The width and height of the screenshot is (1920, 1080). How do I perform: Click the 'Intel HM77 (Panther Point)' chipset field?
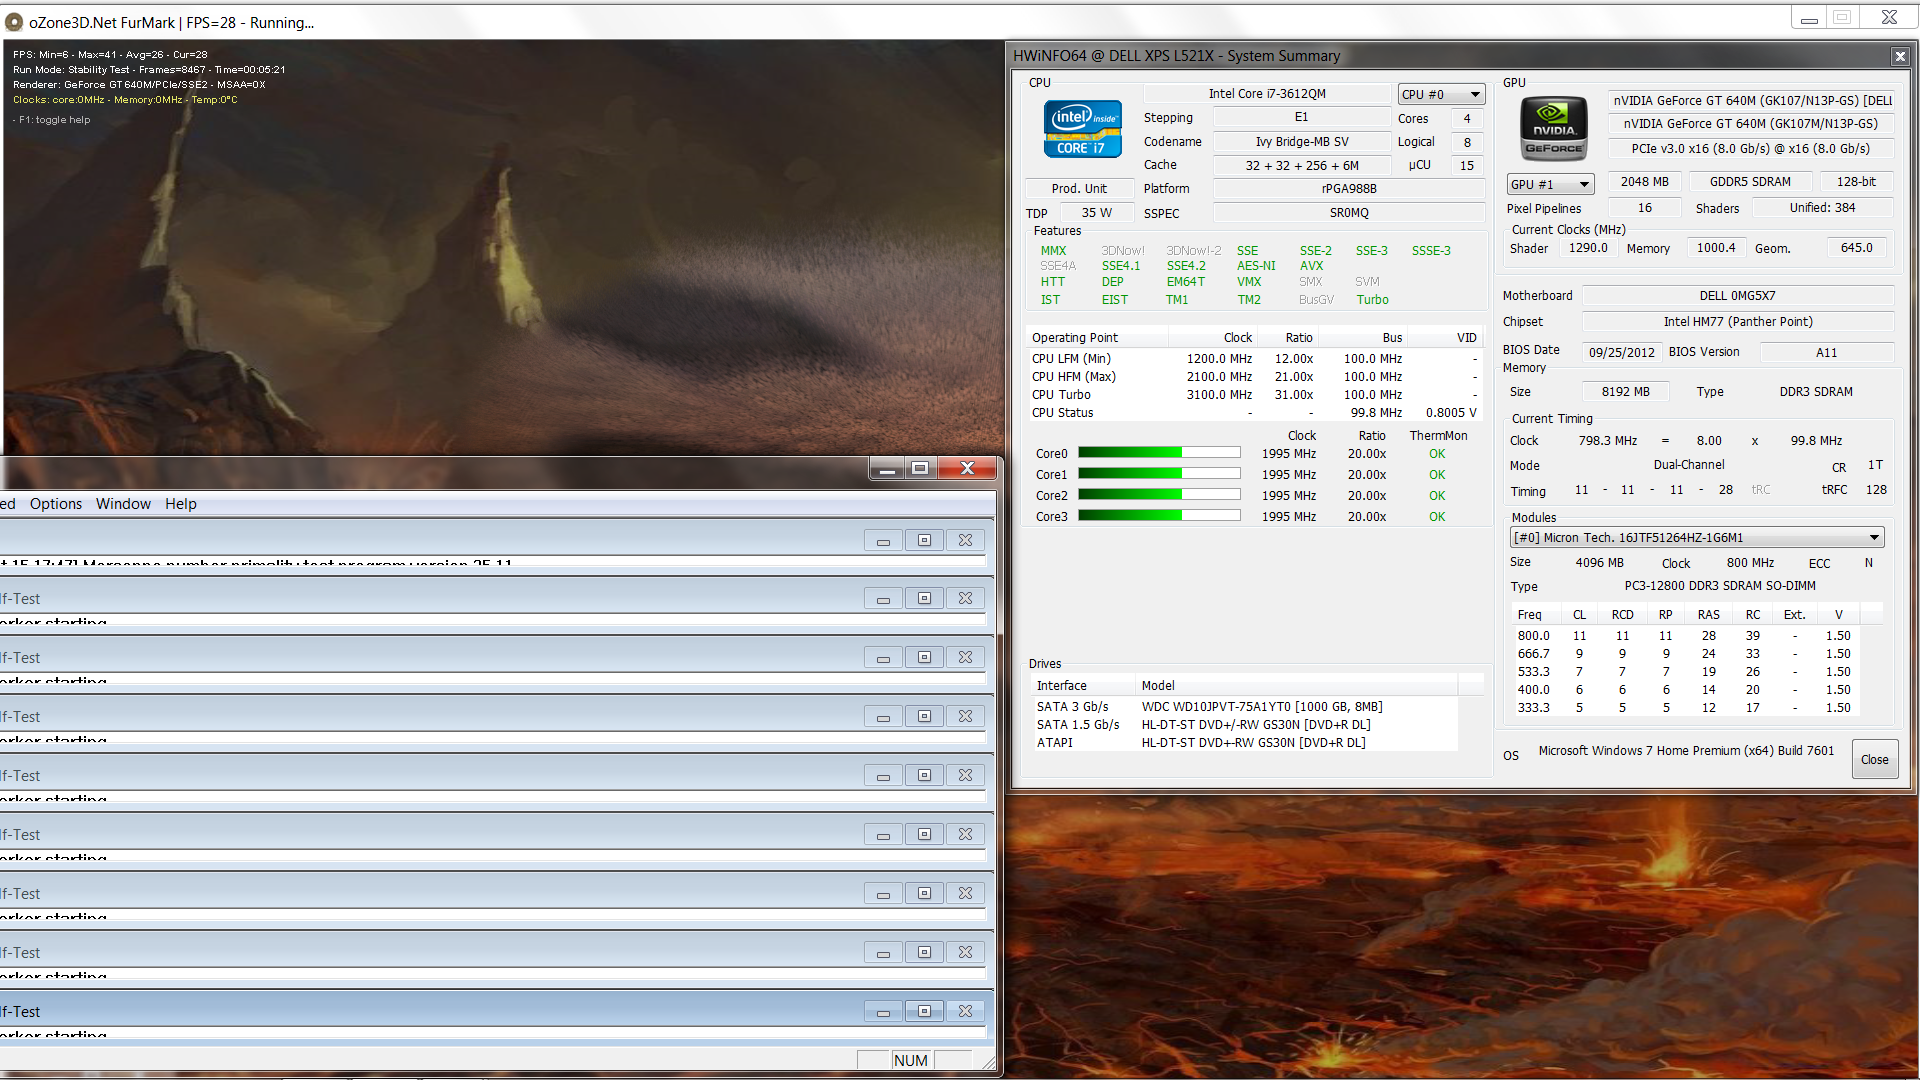click(1737, 322)
